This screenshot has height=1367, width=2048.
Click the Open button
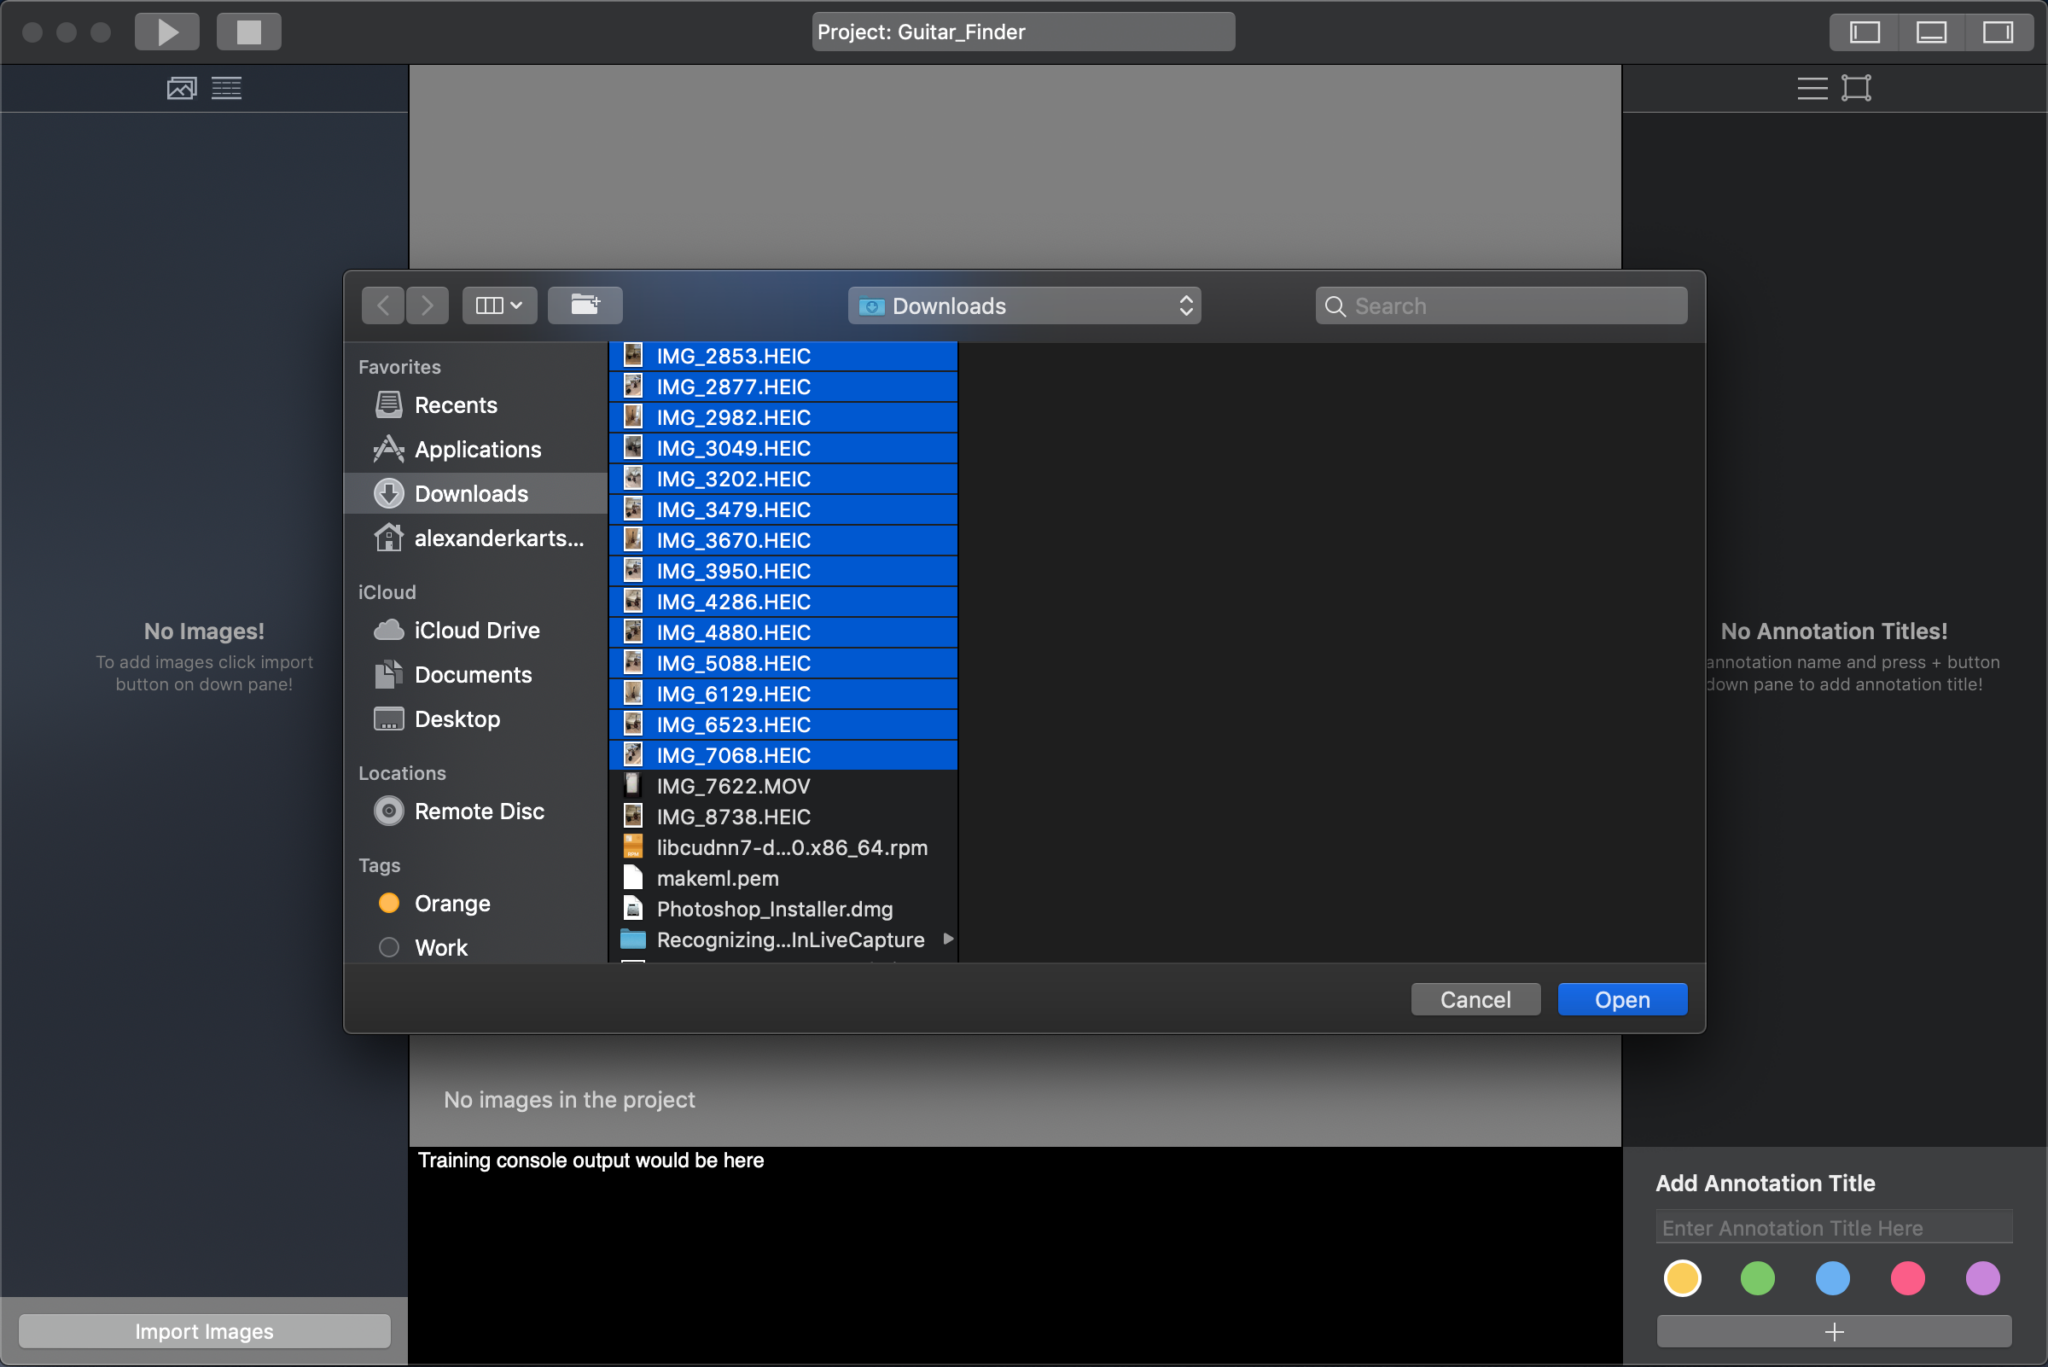[x=1621, y=999]
